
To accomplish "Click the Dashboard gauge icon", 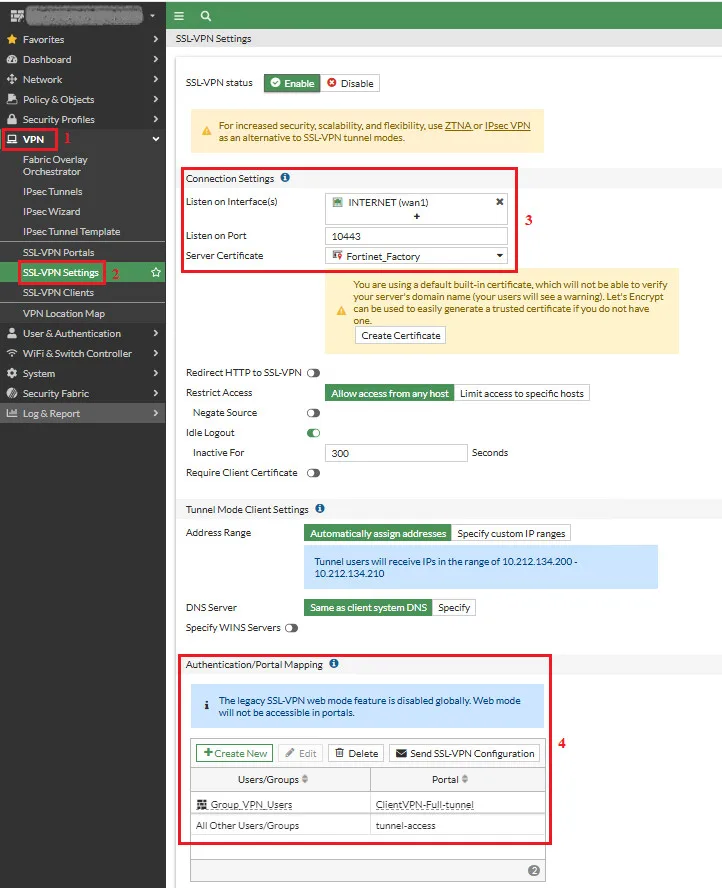I will pos(12,59).
